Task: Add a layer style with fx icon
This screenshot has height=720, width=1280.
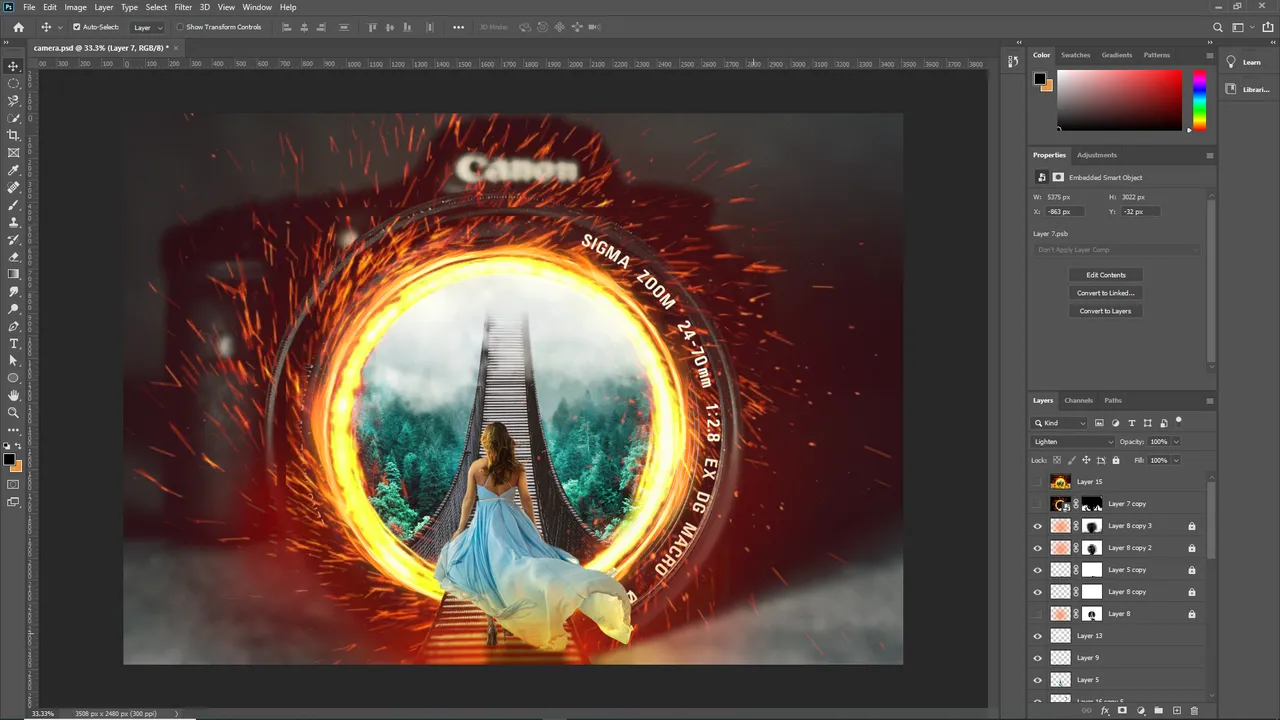Action: tap(1105, 711)
